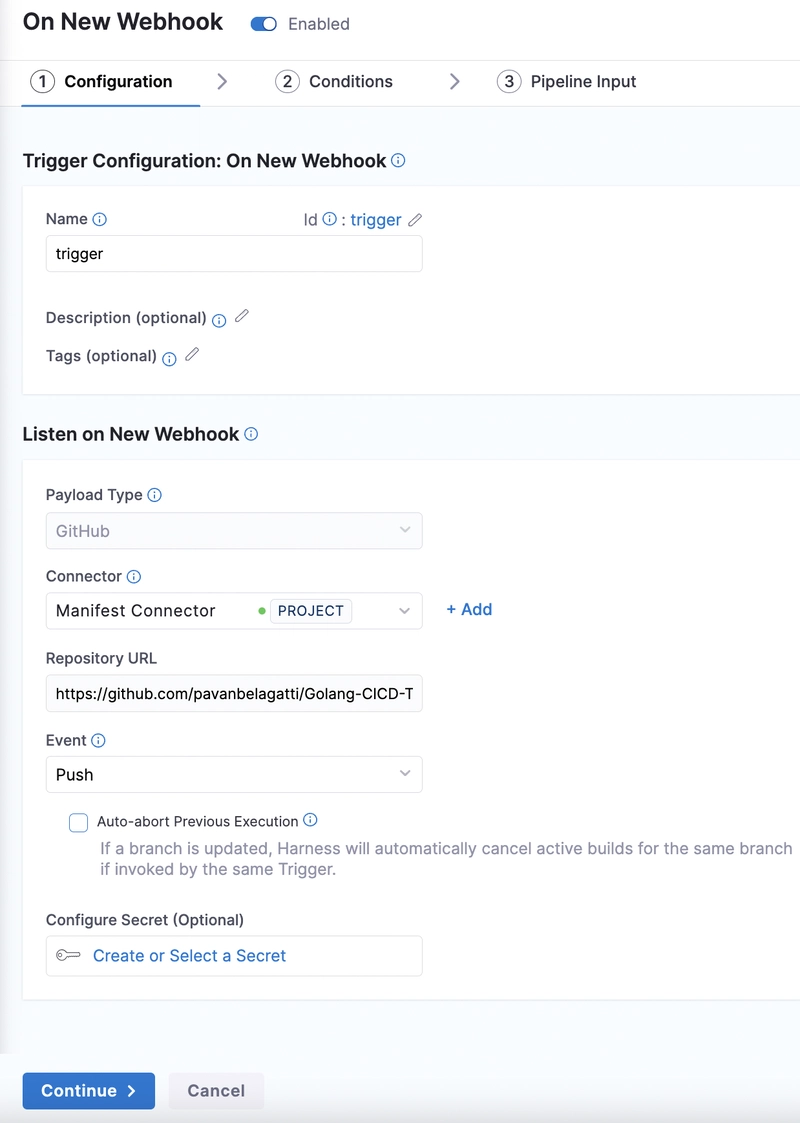This screenshot has height=1123, width=800.
Task: Click info icon next to Trigger Configuration heading
Action: 398,160
